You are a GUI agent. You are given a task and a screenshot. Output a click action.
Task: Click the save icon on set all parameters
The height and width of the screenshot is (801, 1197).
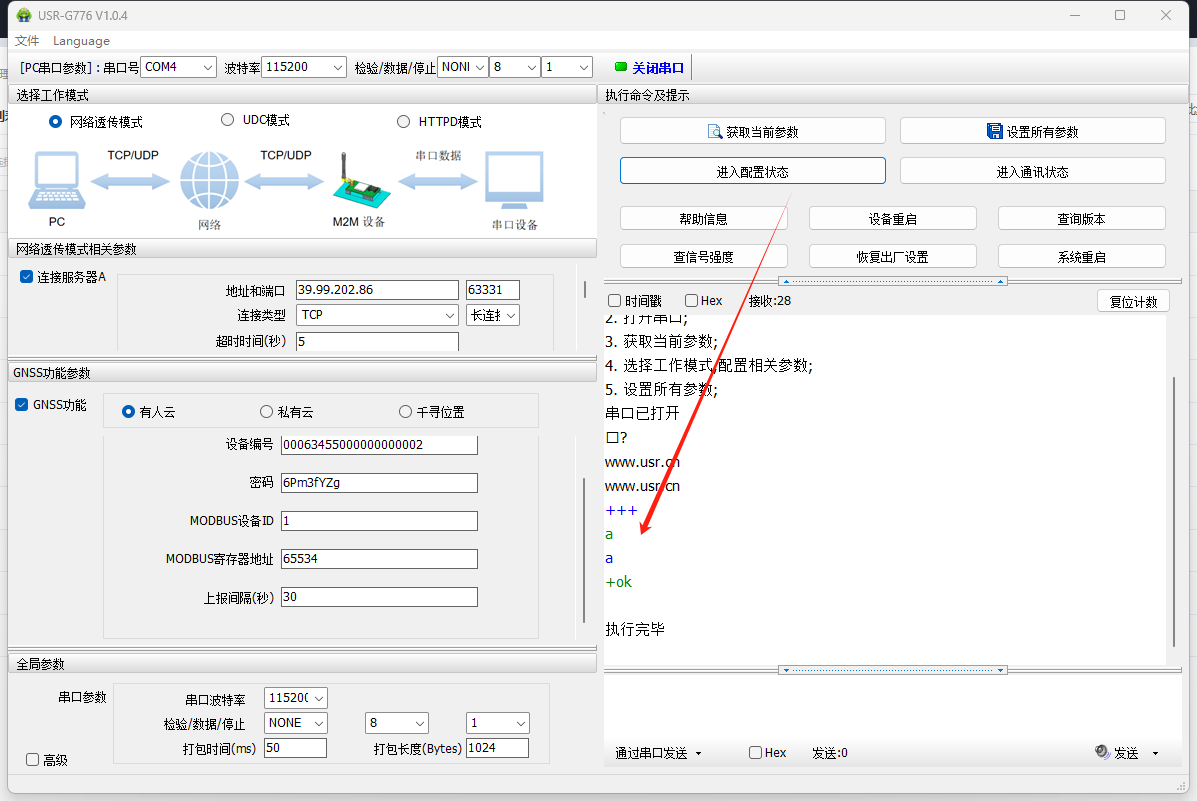pos(994,131)
